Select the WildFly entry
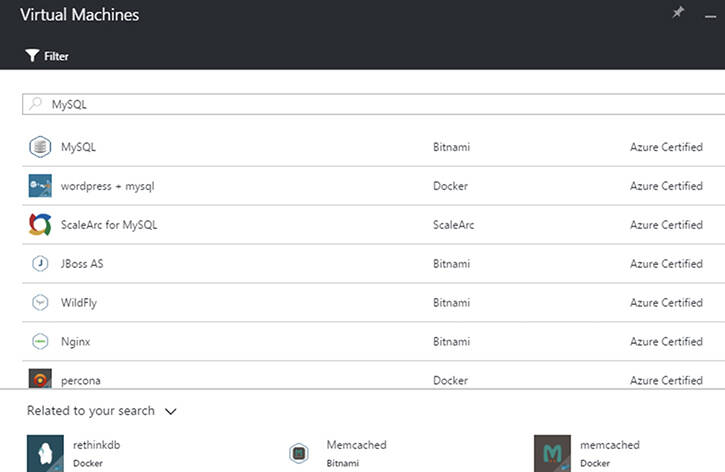This screenshot has width=725, height=472. click(x=79, y=303)
